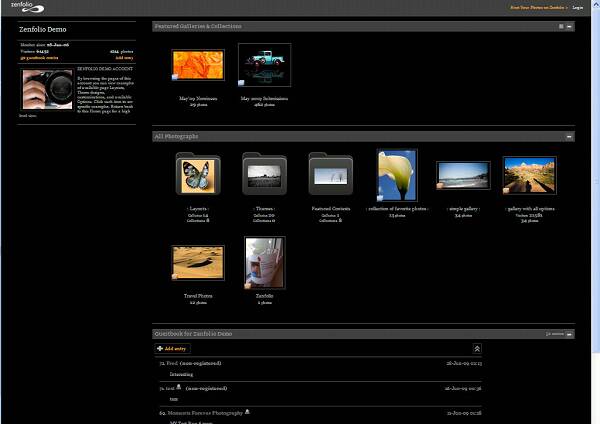Click collection of favorite photos label
Viewport: 600px width, 424px height.
(x=397, y=209)
